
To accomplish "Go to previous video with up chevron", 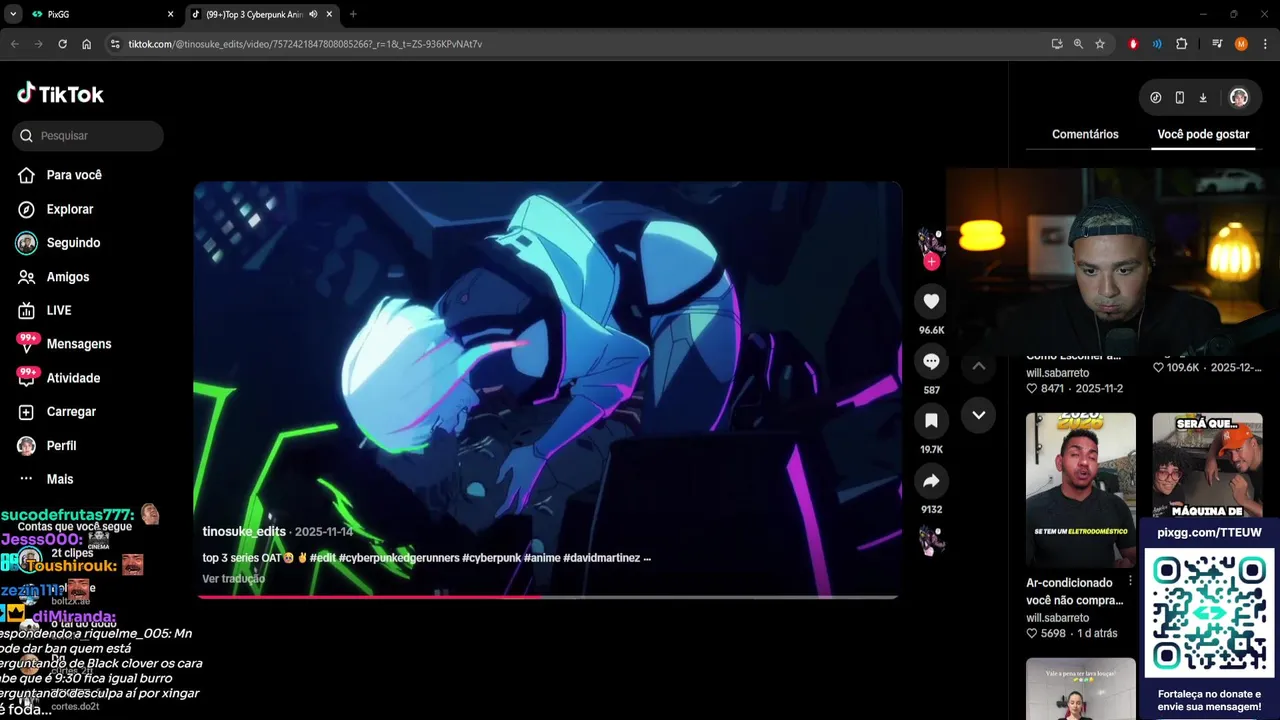I will coord(979,366).
